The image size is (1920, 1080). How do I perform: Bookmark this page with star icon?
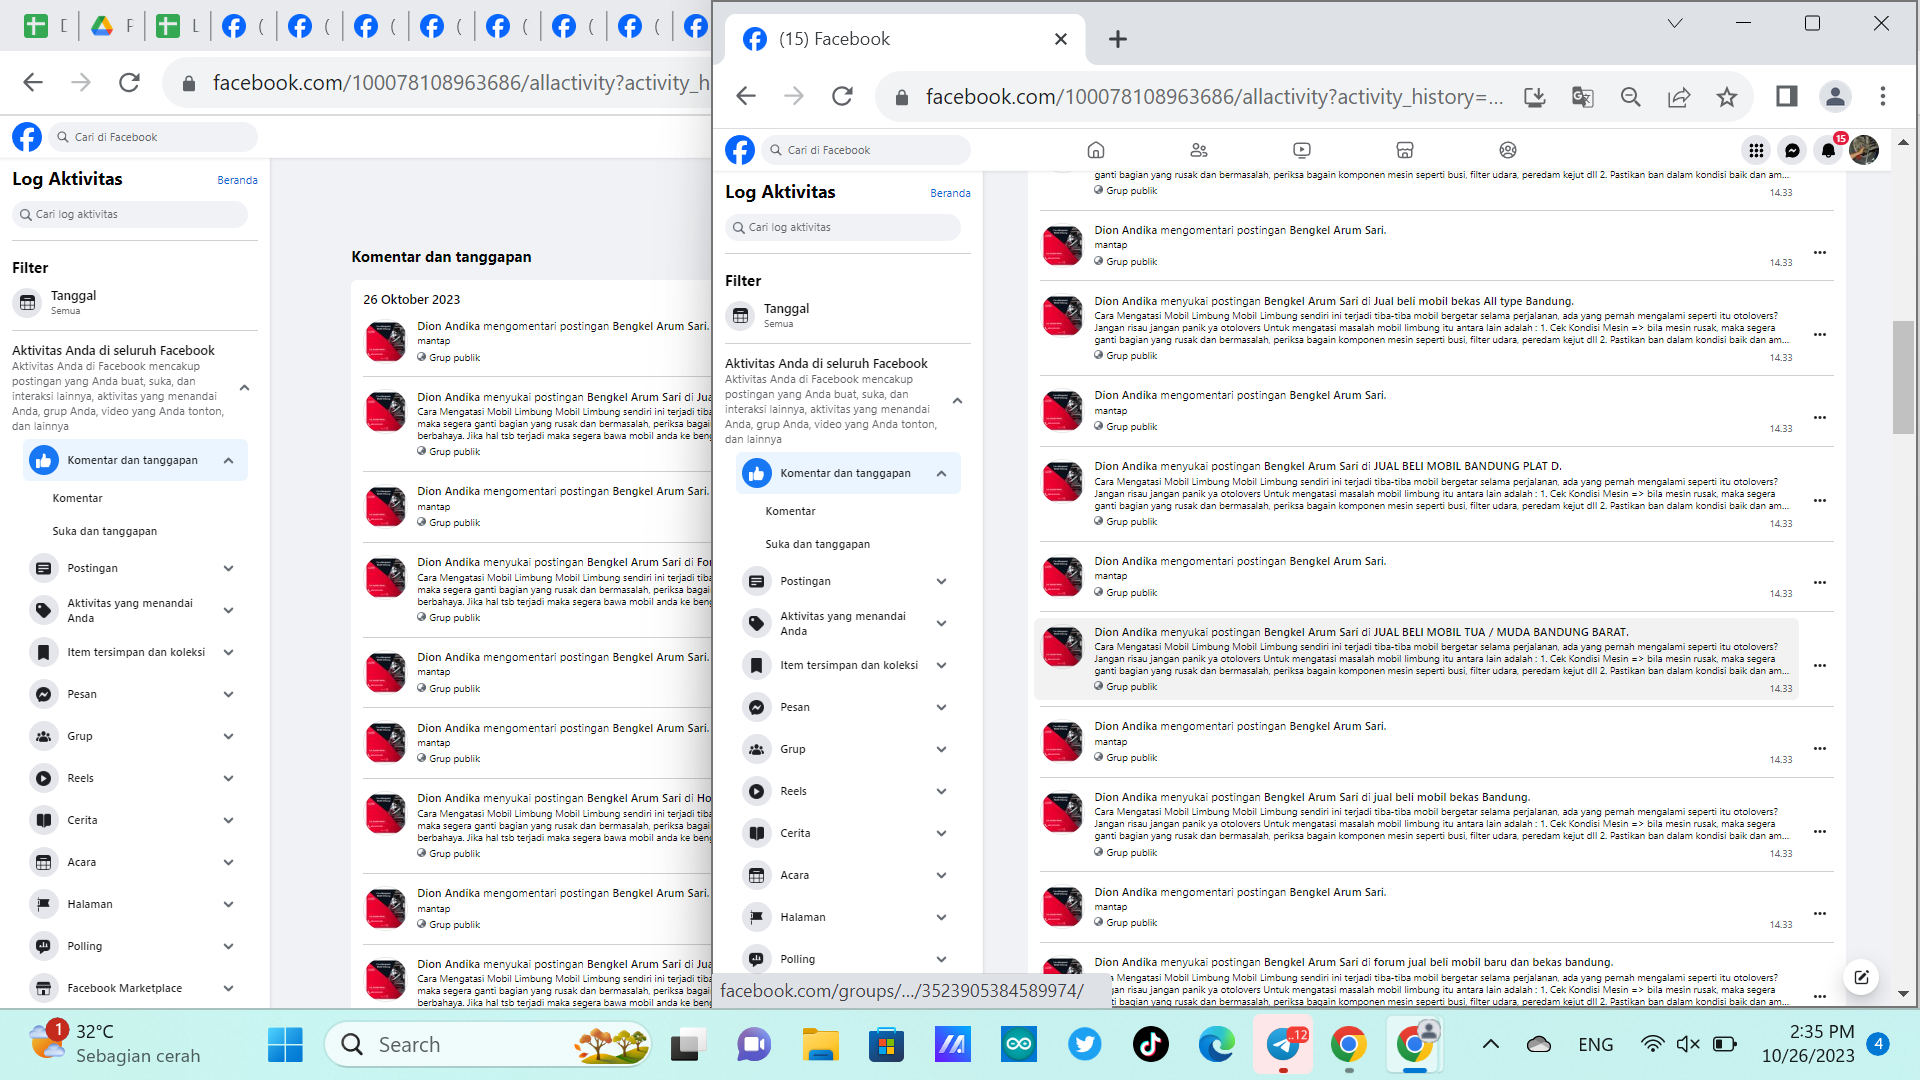click(1727, 97)
